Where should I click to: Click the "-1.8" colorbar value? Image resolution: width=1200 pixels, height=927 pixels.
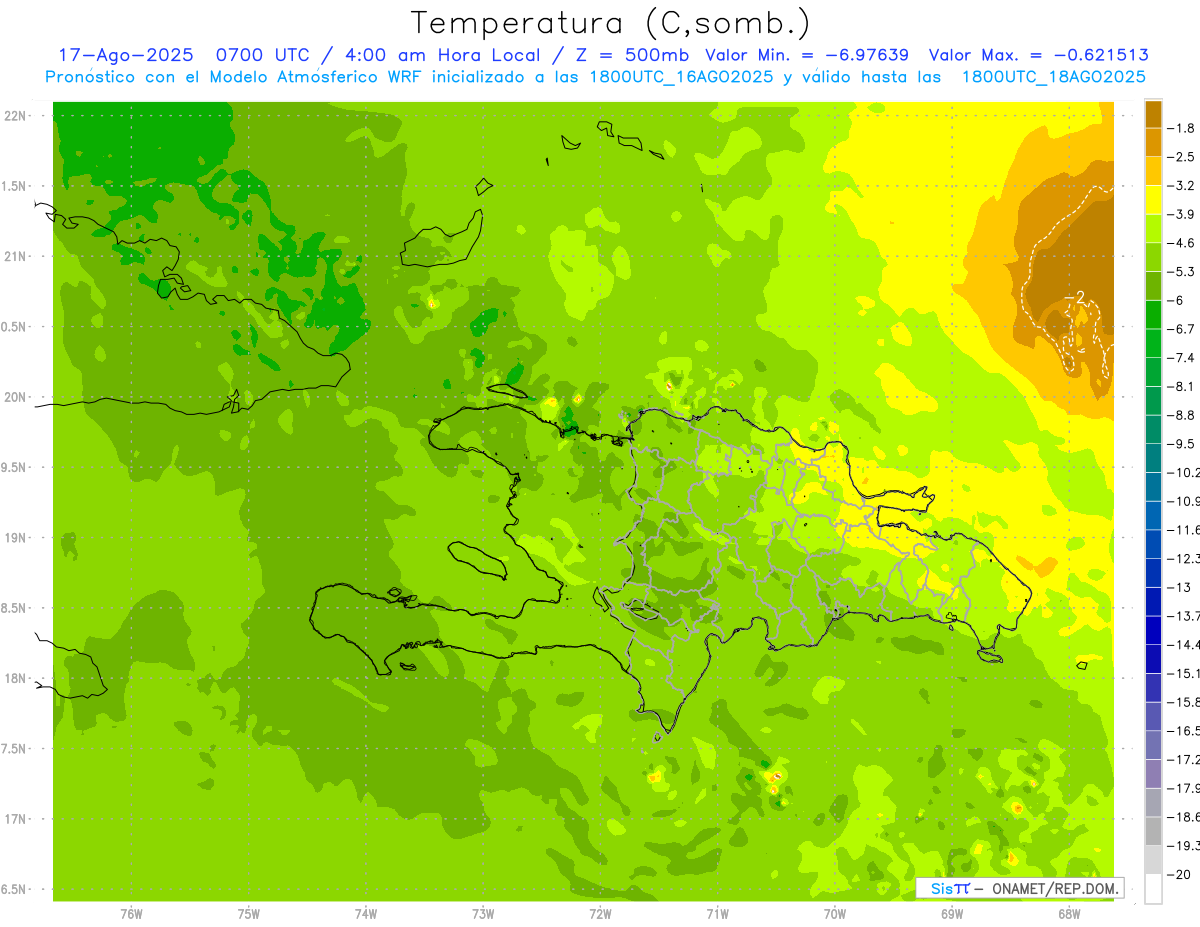tap(1183, 128)
